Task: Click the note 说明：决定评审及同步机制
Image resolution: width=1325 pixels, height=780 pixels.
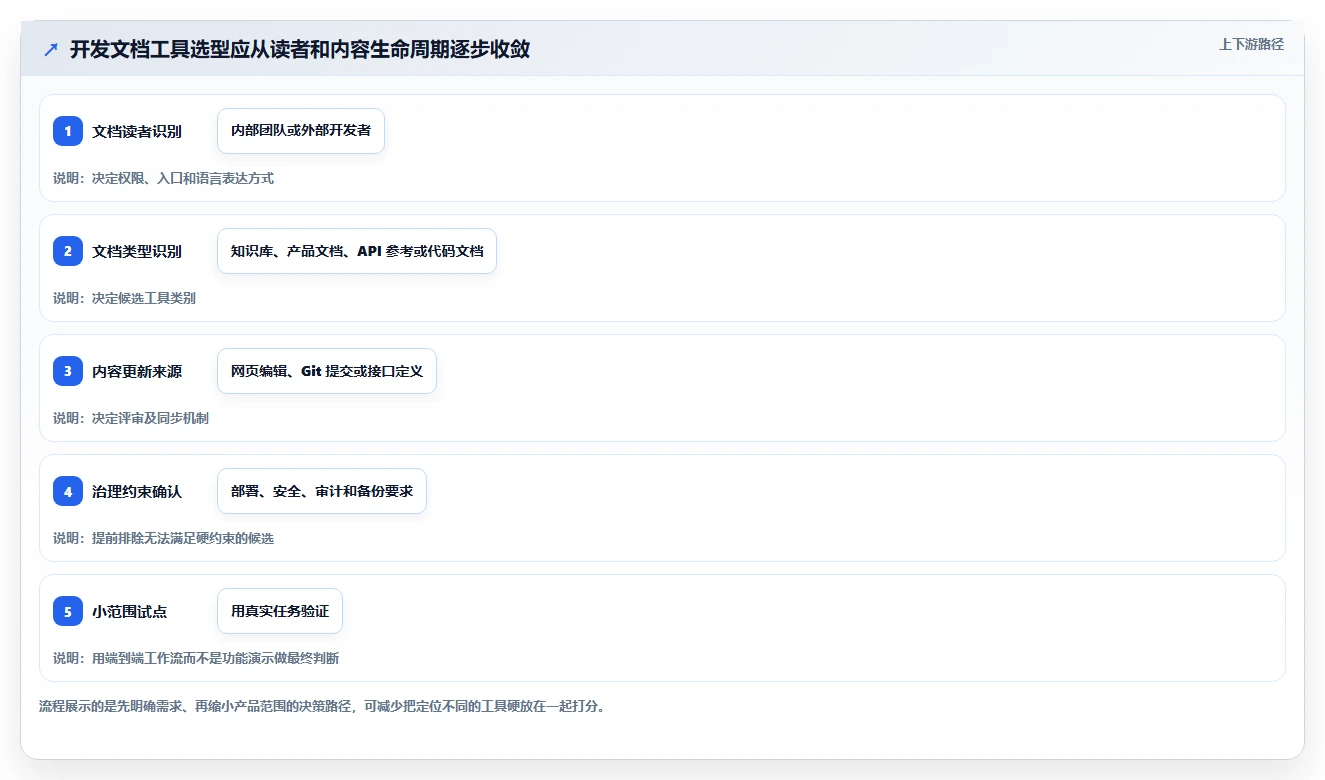Action: (131, 418)
